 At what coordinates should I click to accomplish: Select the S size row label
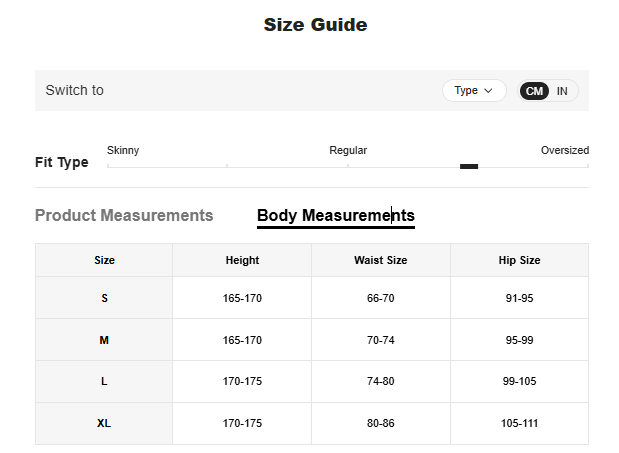point(104,299)
